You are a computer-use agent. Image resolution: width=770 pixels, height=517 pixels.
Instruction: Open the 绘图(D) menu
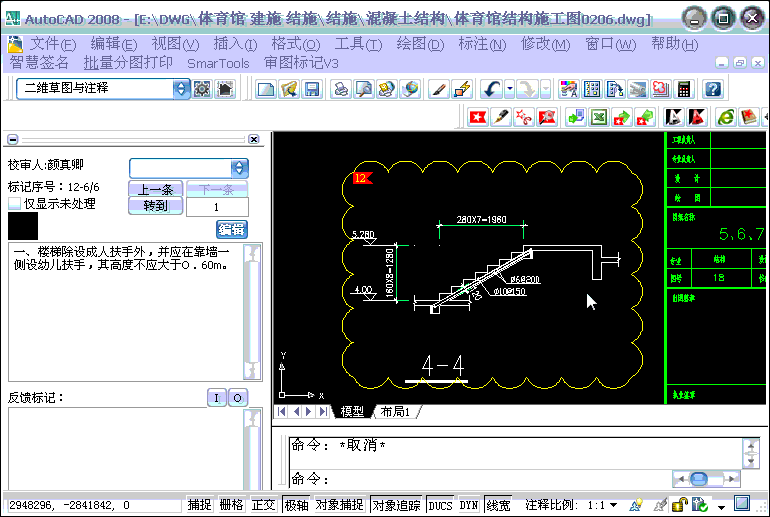420,44
